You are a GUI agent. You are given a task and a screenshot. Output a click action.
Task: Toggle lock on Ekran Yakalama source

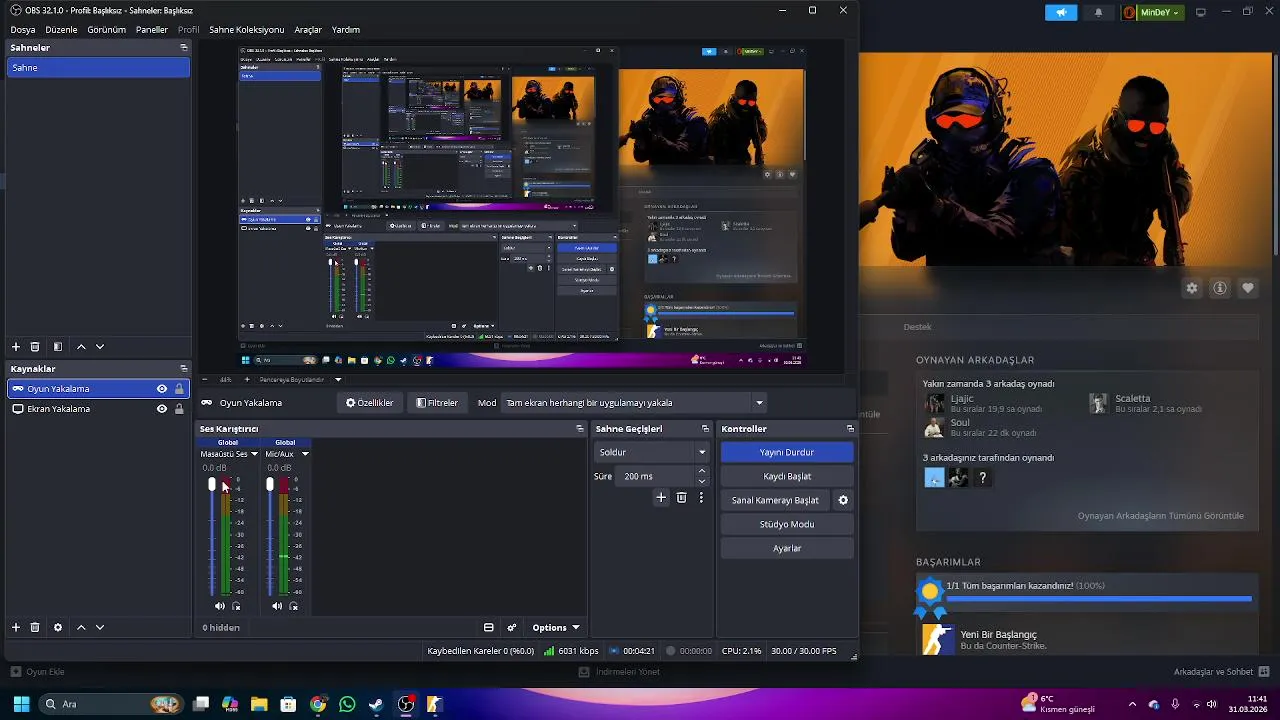(x=179, y=409)
